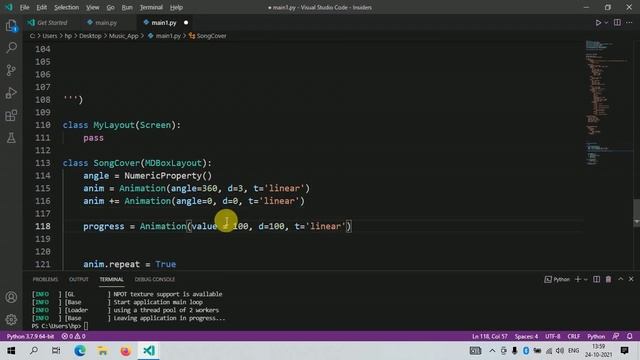Viewport: 640px width, 360px height.
Task: Open File Explorer from taskbar
Action: (x=102, y=351)
